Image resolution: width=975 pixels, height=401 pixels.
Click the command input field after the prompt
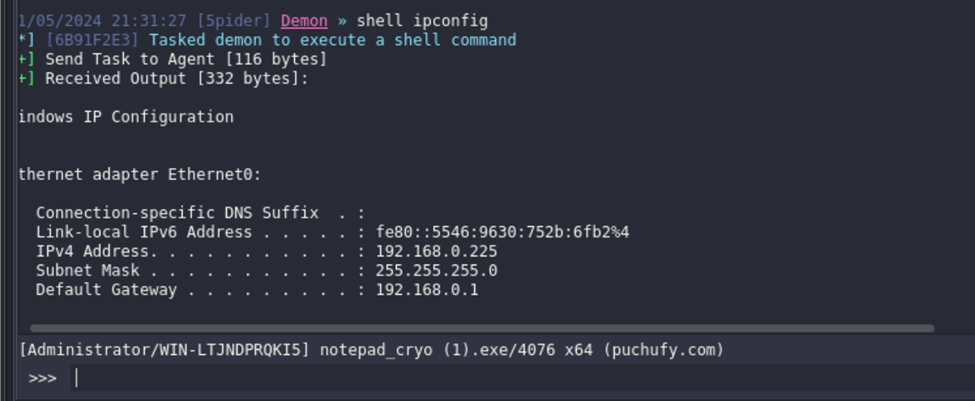pyautogui.click(x=500, y=379)
